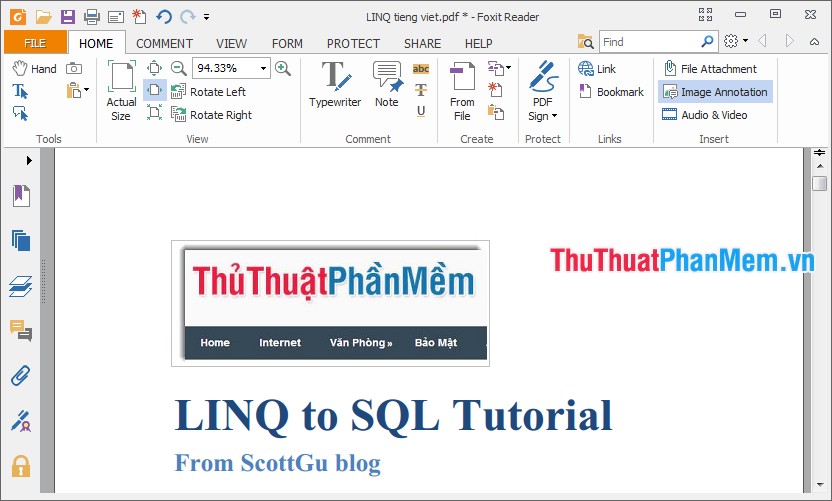This screenshot has width=832, height=501.
Task: Activate the Typewriter tool
Action: pos(335,85)
